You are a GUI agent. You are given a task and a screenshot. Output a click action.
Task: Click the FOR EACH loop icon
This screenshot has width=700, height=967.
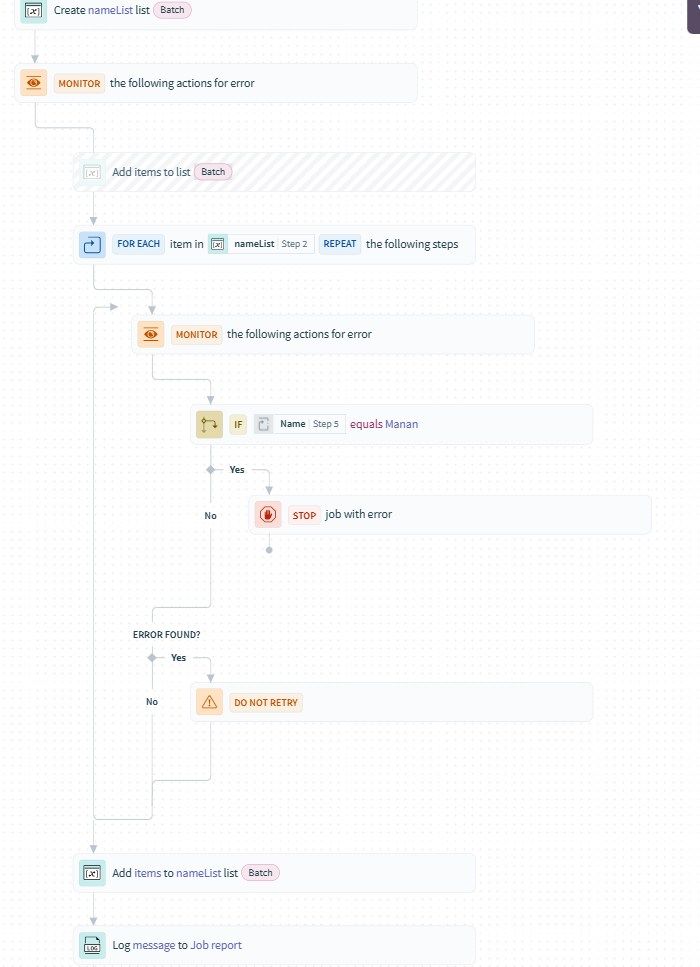[92, 244]
